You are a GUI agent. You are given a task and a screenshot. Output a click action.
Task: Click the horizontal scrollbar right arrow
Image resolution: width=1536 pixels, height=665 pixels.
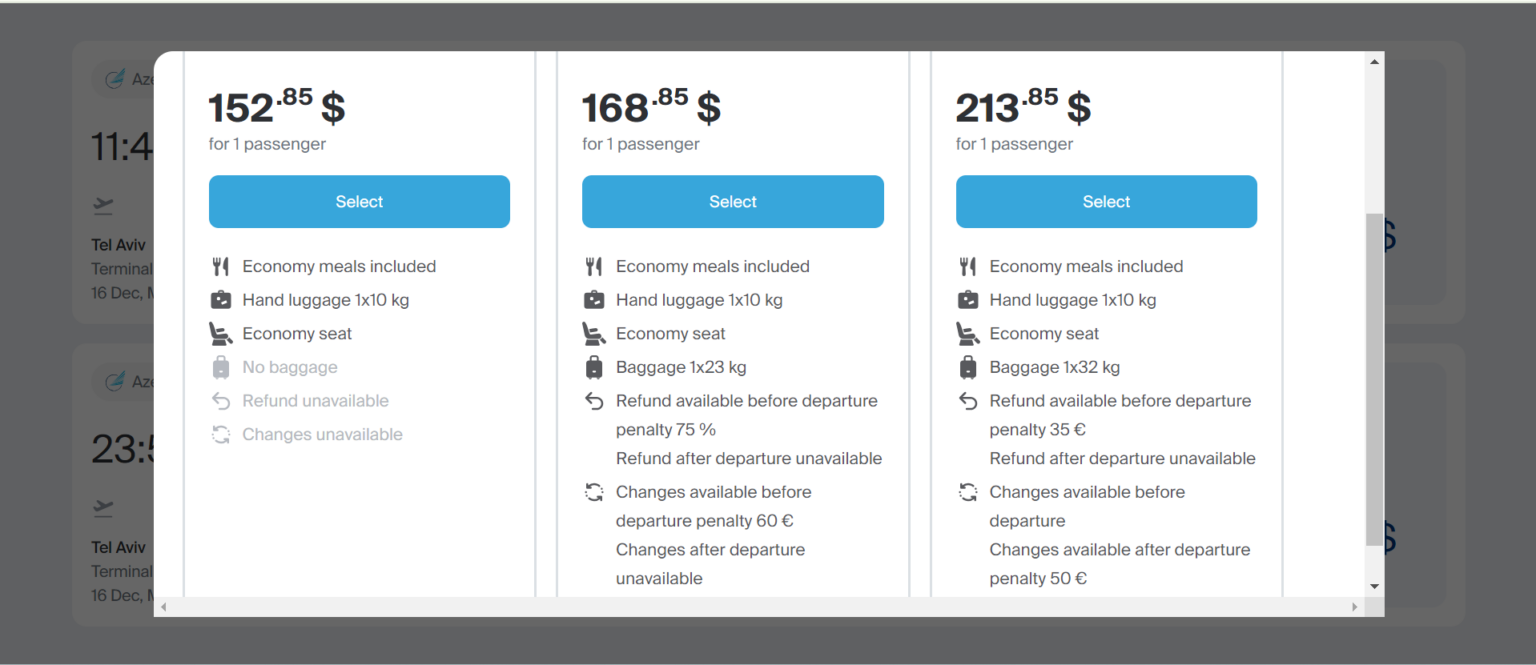click(1355, 607)
